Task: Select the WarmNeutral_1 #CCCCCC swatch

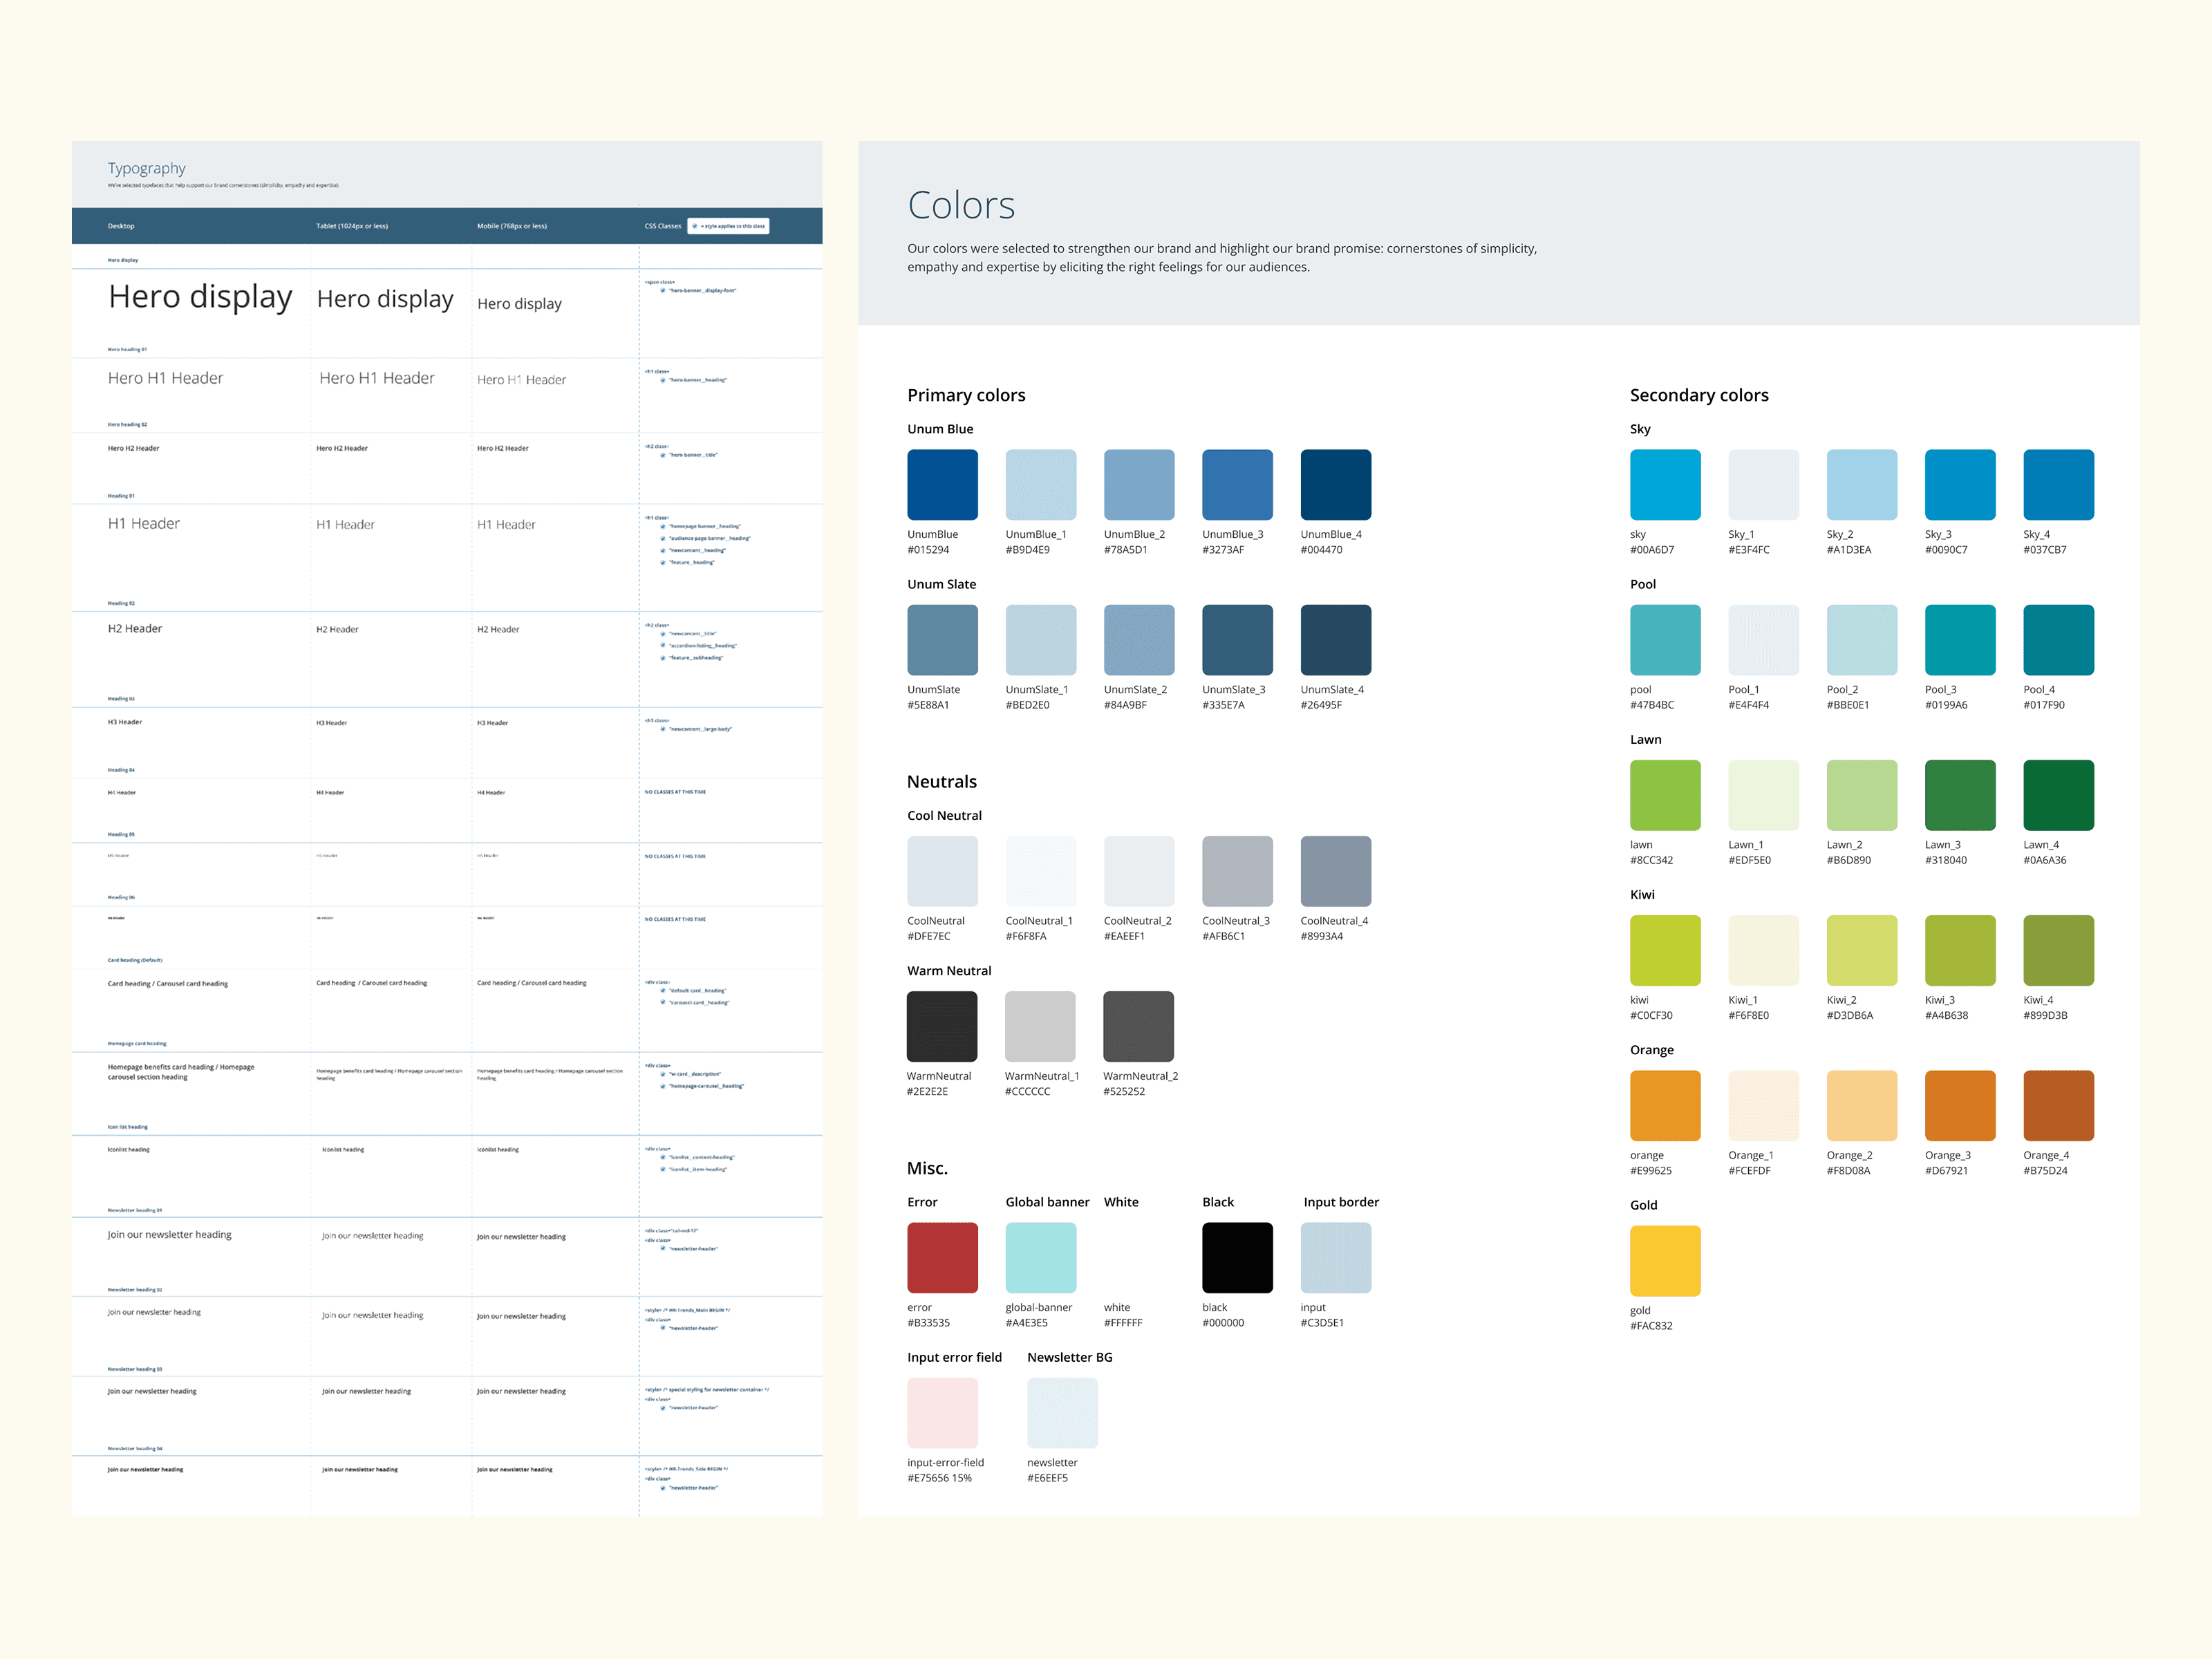Action: pyautogui.click(x=1040, y=1026)
